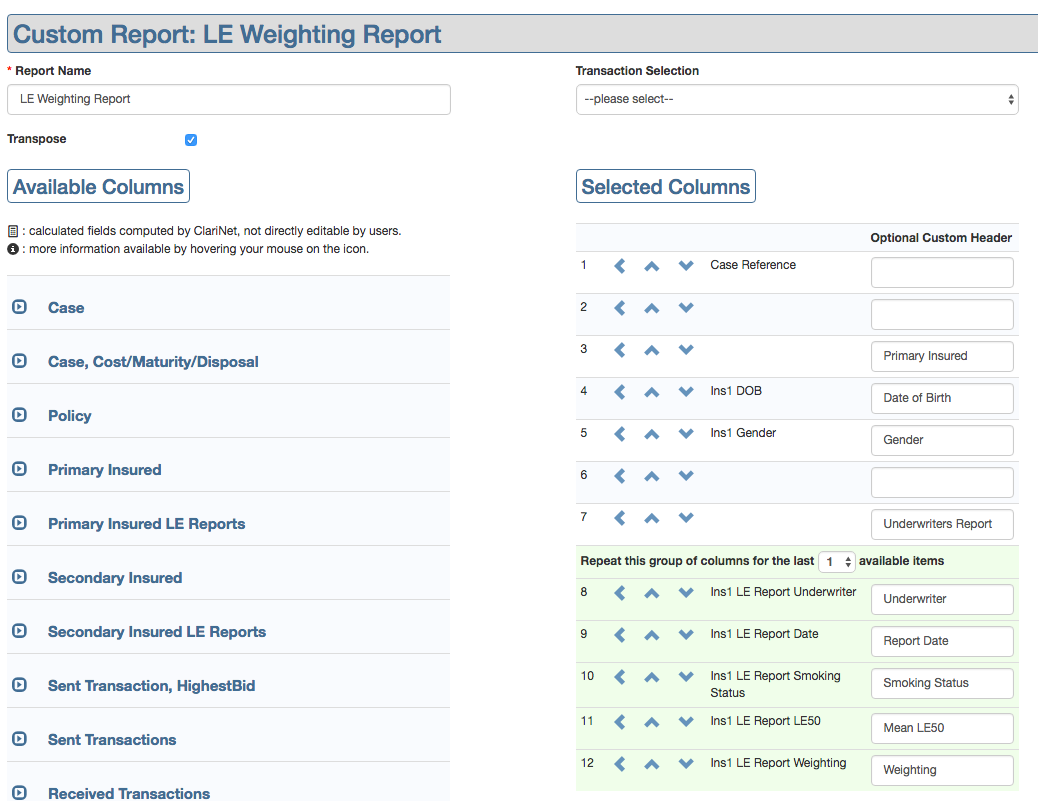
Task: Expand the Case column group
Action: click(x=19, y=308)
